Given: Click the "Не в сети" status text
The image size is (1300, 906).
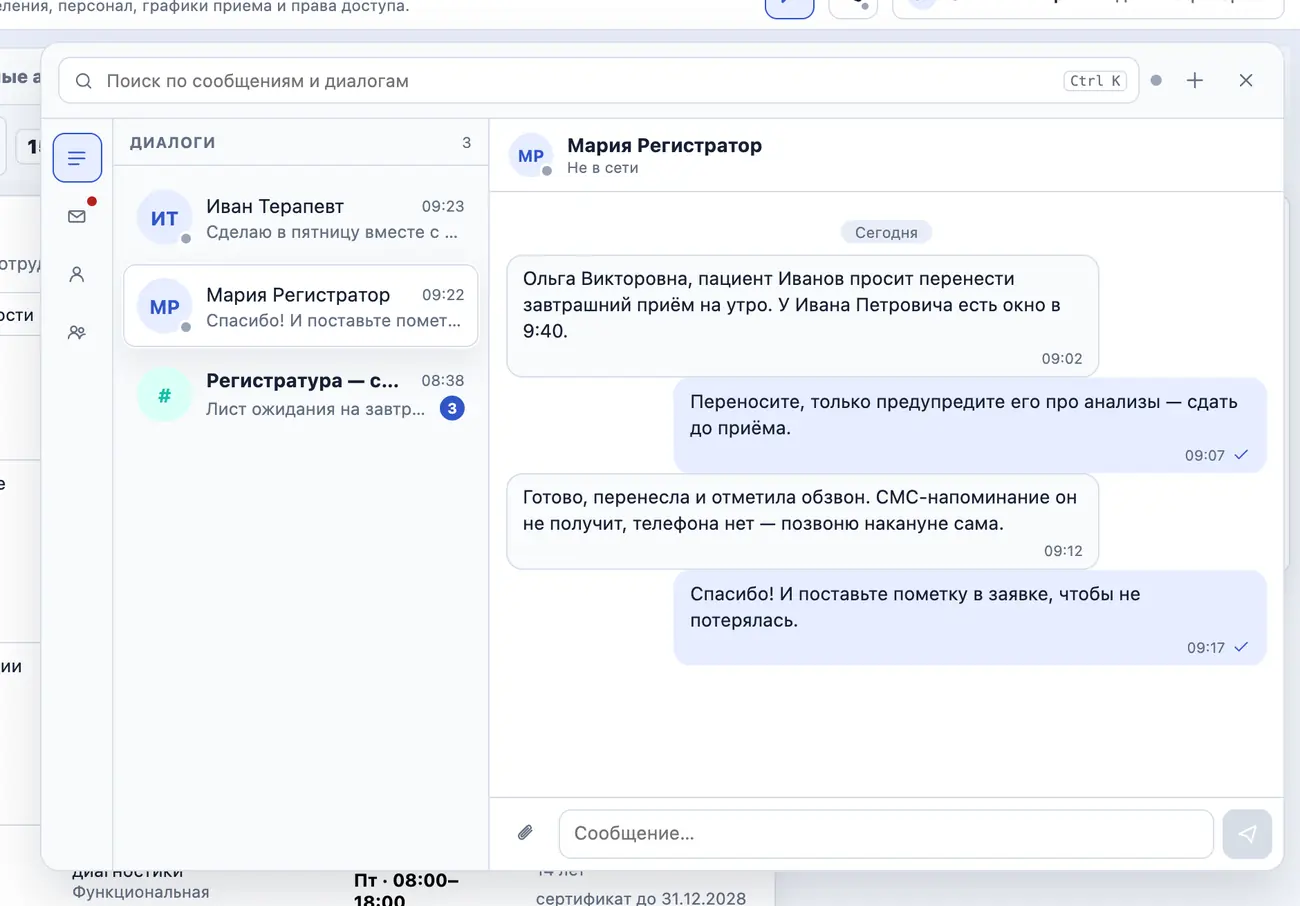Looking at the screenshot, I should pyautogui.click(x=602, y=168).
